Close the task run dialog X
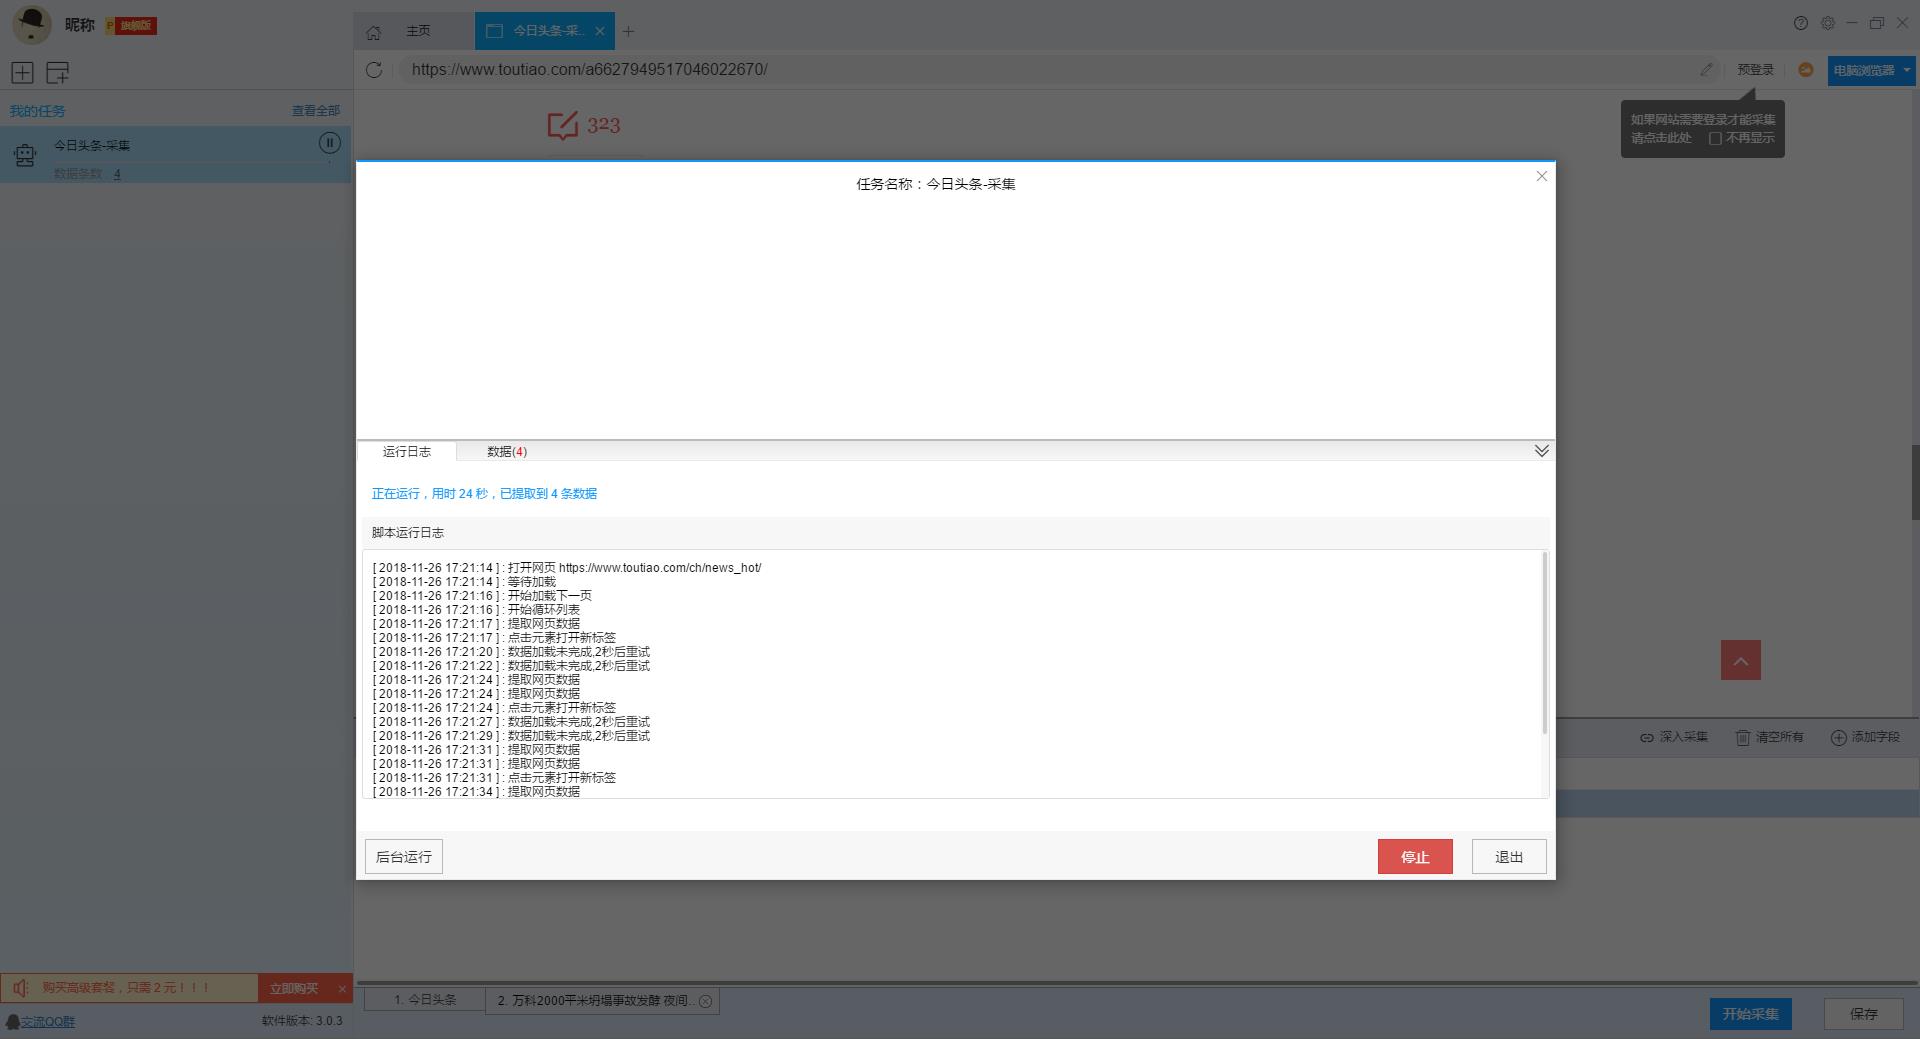Image resolution: width=1920 pixels, height=1039 pixels. tap(1541, 176)
